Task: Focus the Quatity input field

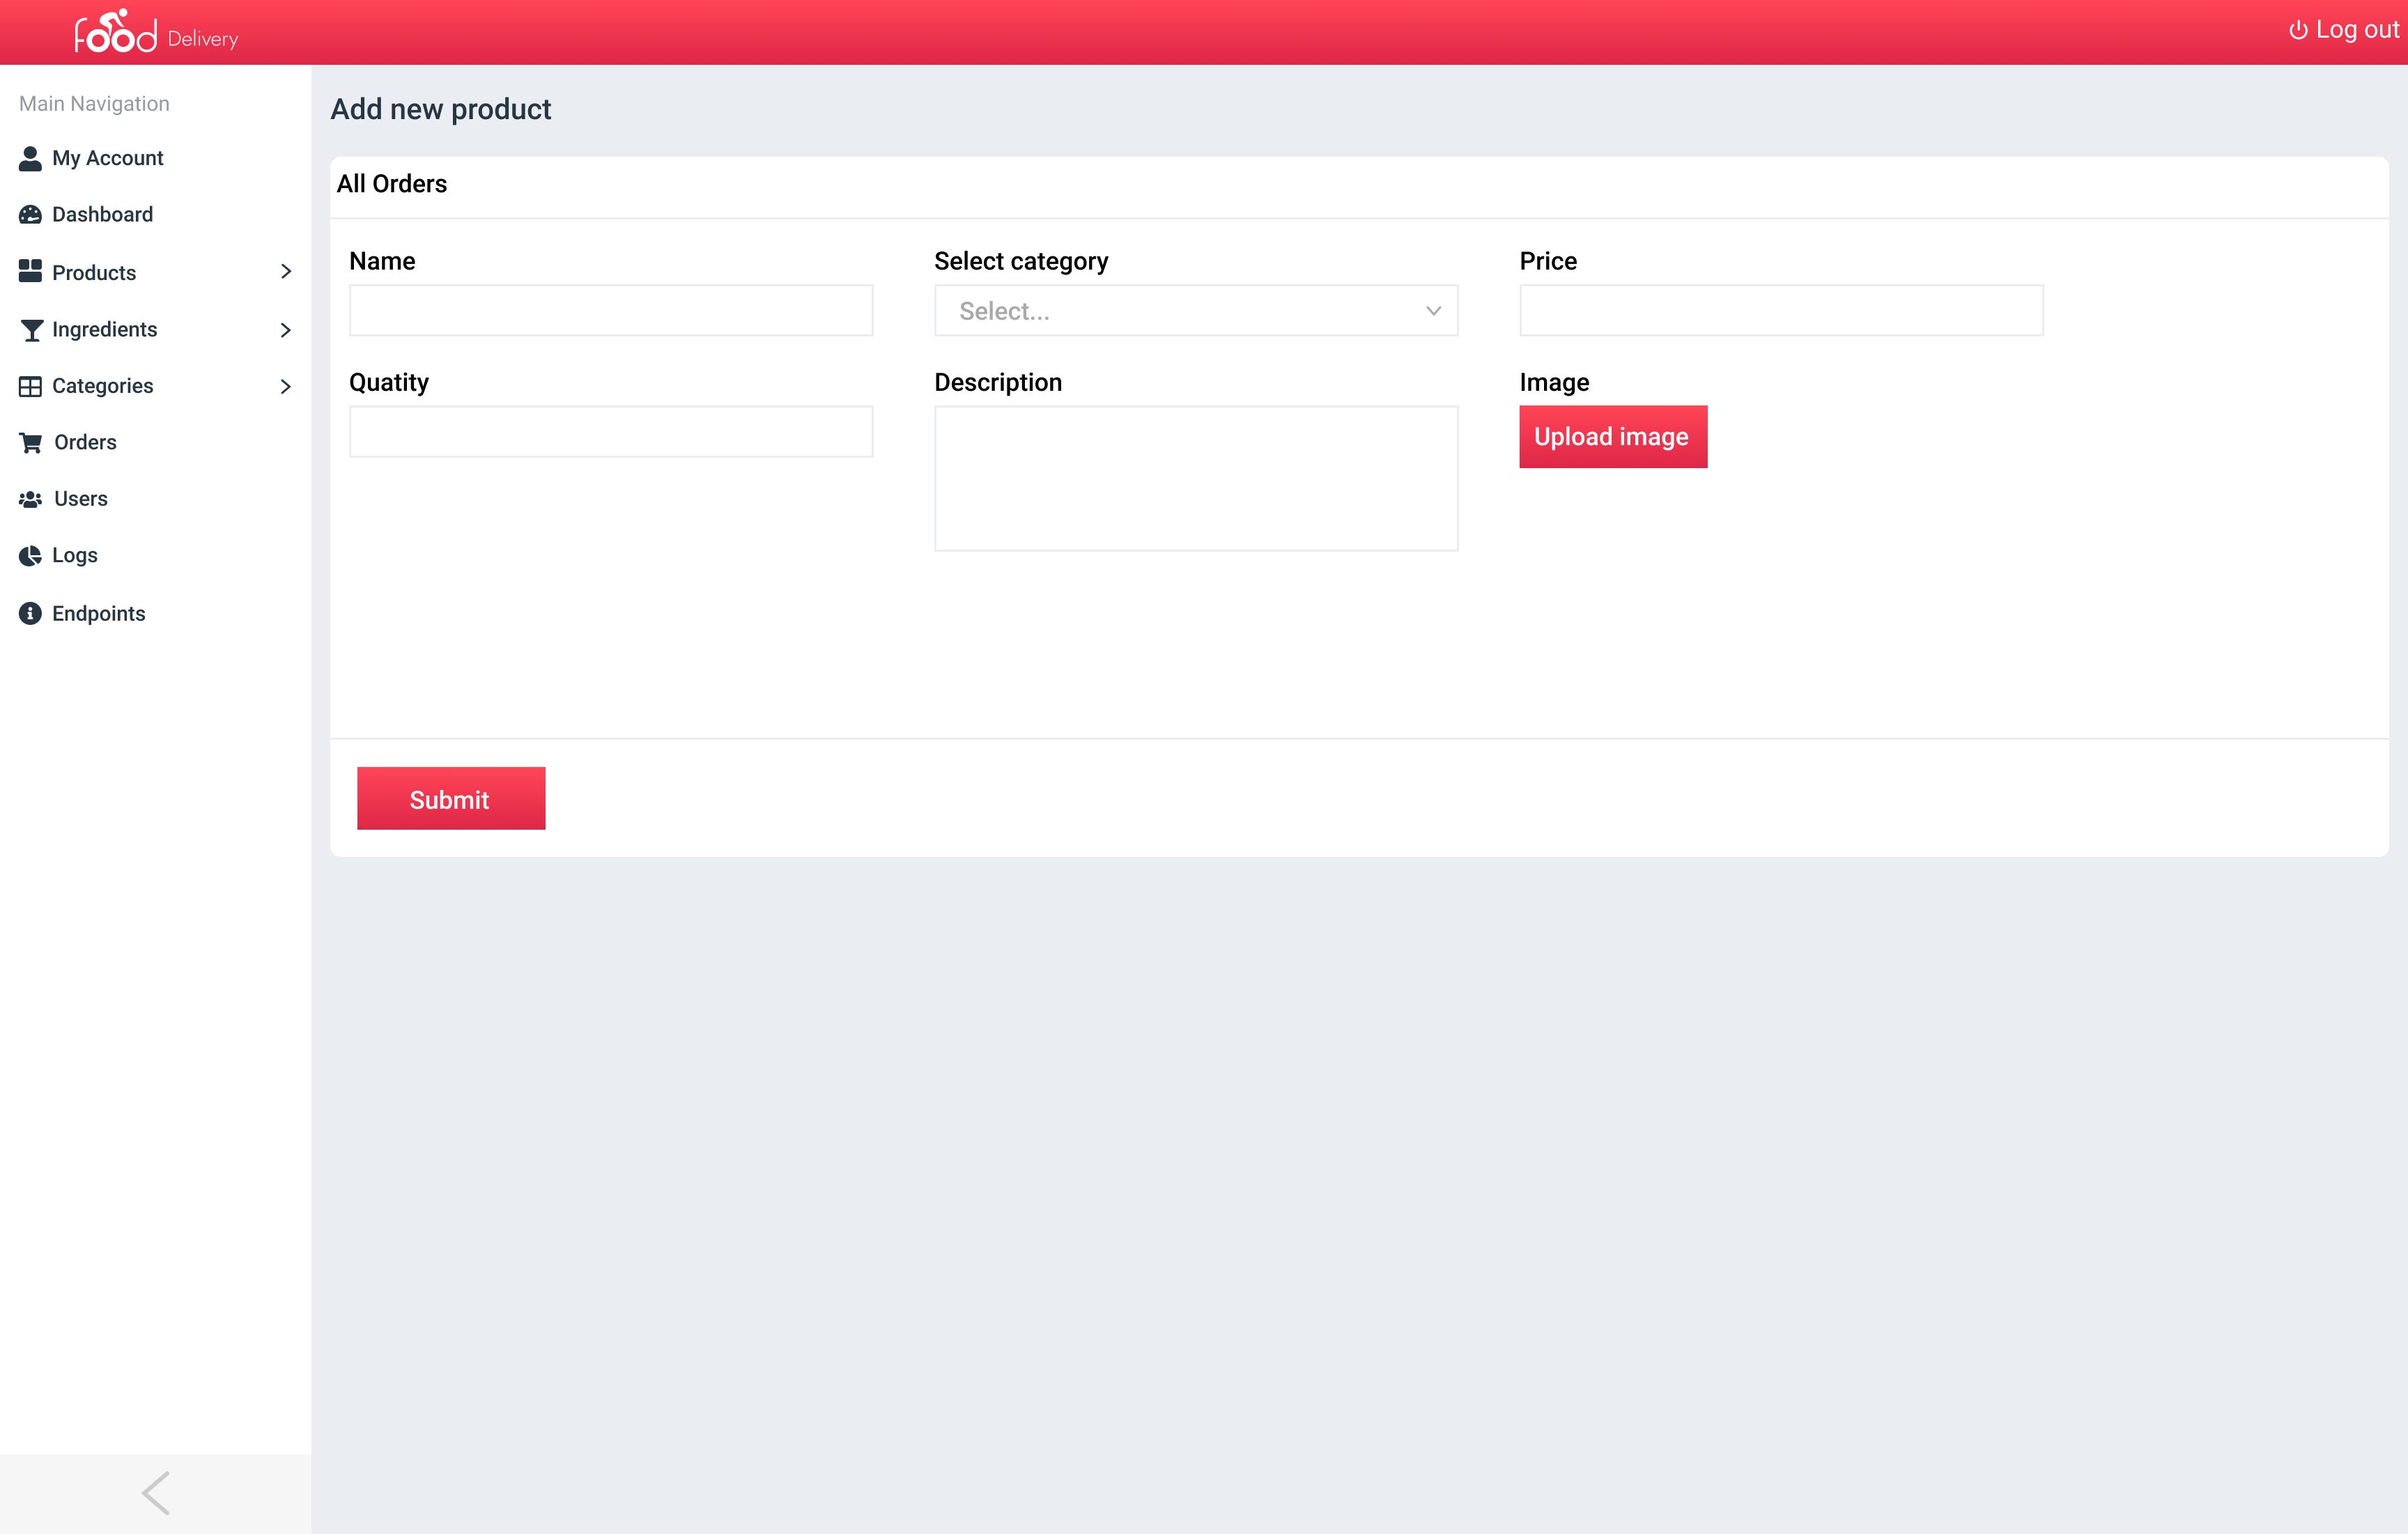Action: tap(611, 432)
